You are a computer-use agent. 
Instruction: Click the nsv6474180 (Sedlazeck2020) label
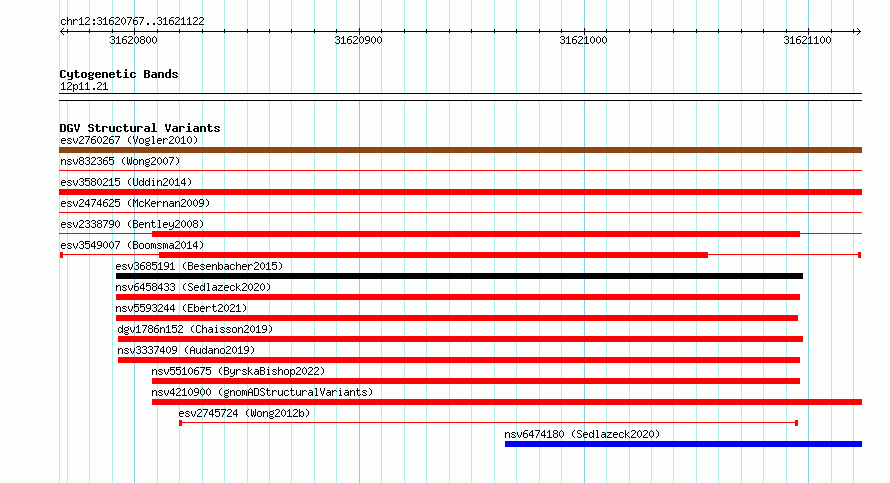click(x=582, y=434)
